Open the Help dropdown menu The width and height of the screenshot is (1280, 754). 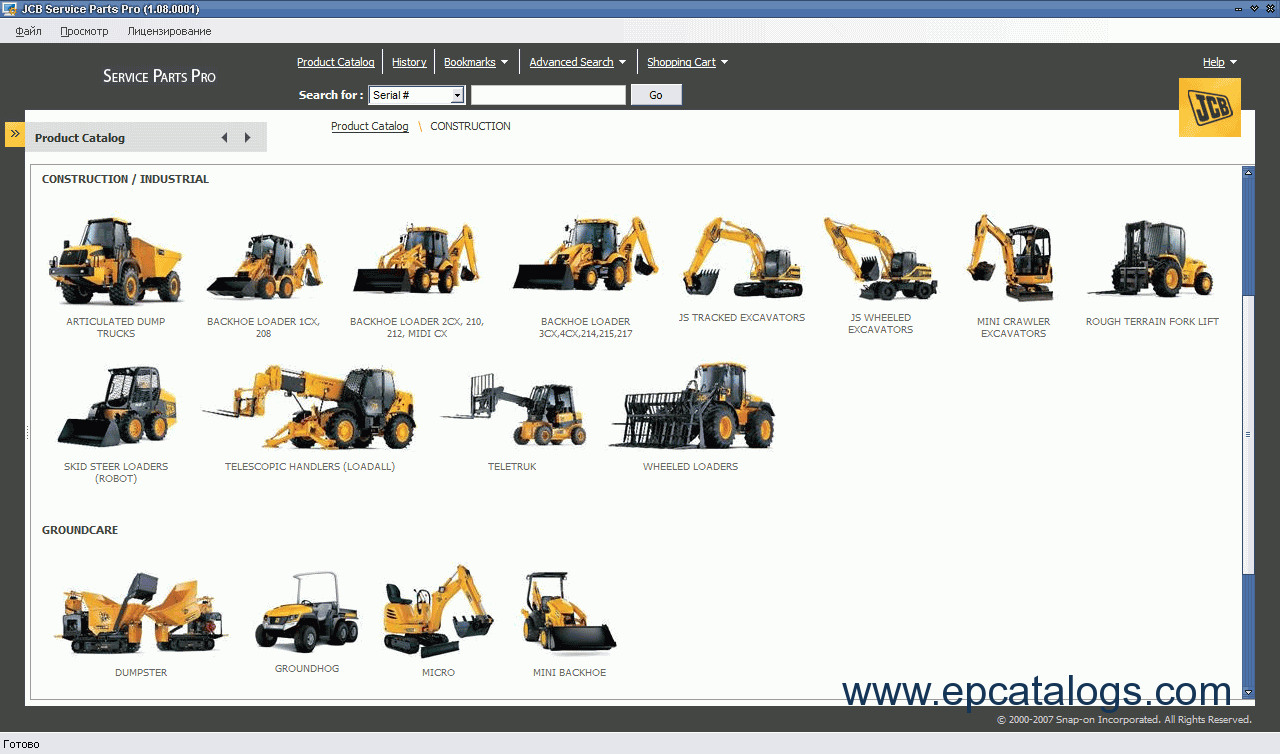[x=1220, y=62]
